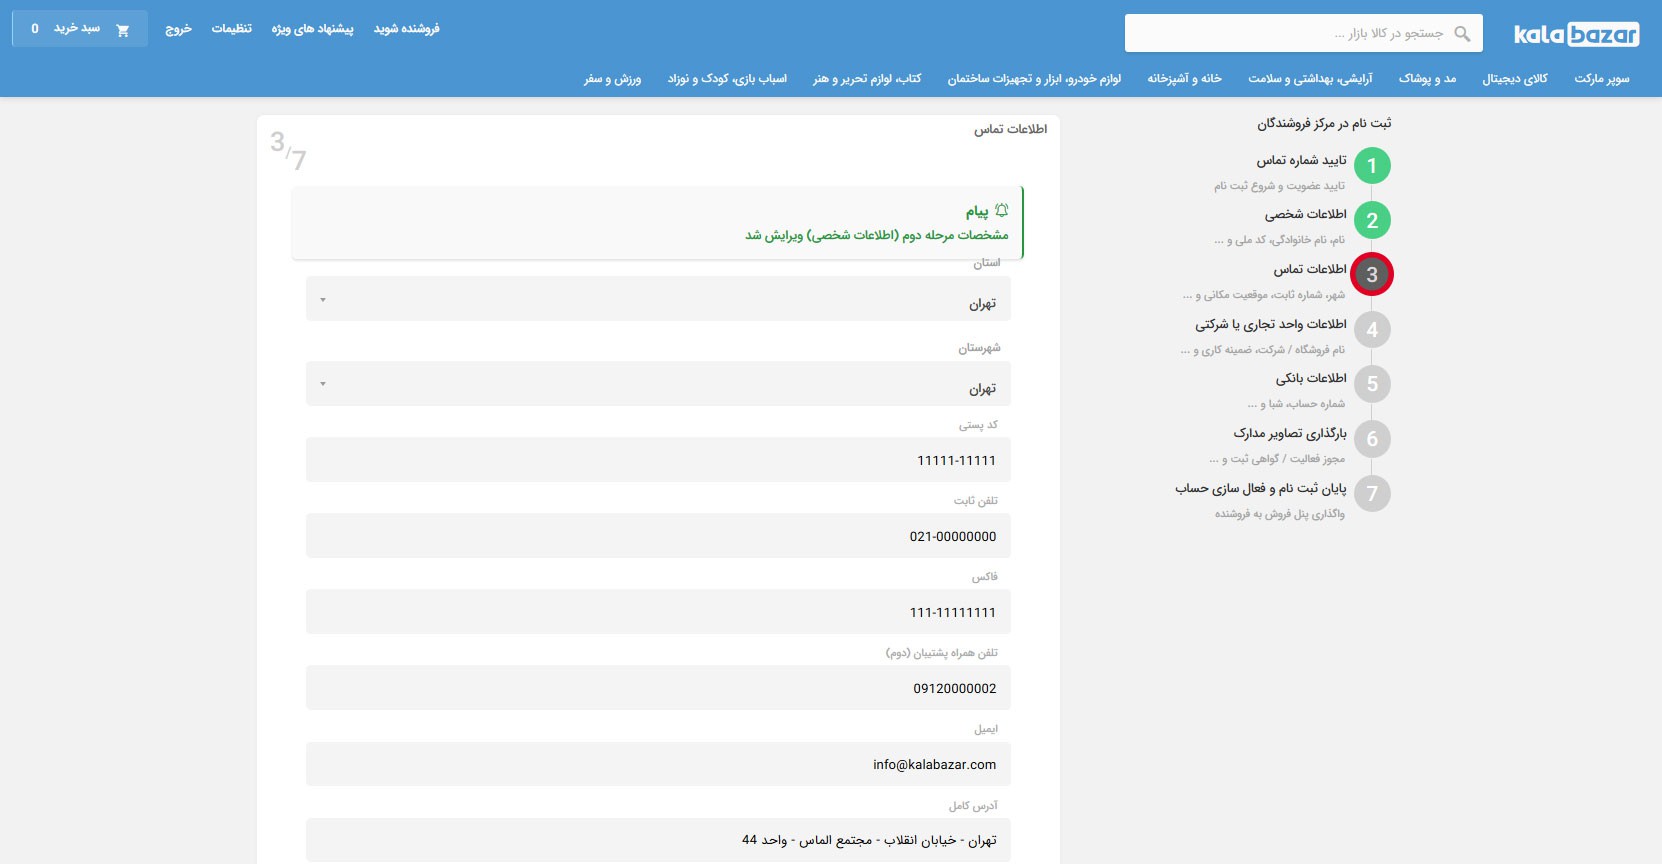This screenshot has height=864, width=1662.
Task: Open the شهرستان dropdown
Action: [658, 384]
